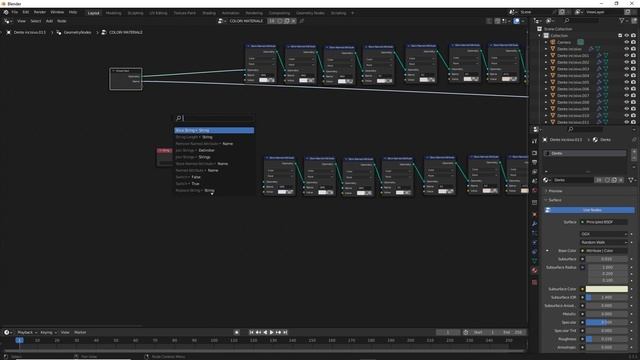The image size is (640, 360).
Task: Open the Scene properties tab
Action: click(x=534, y=181)
